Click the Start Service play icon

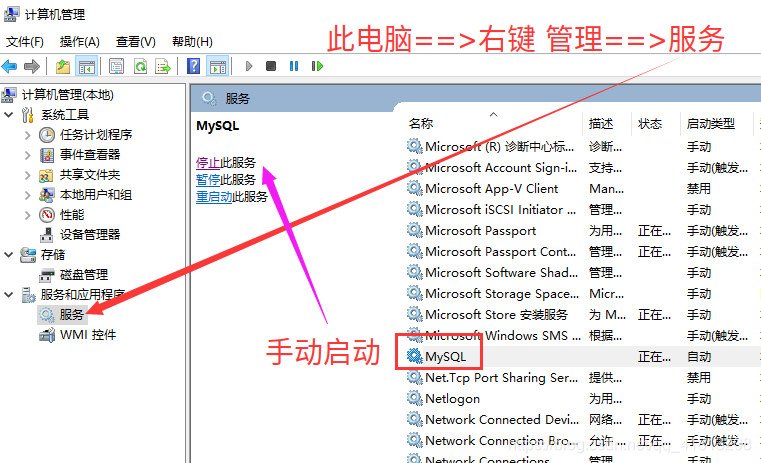click(x=248, y=66)
